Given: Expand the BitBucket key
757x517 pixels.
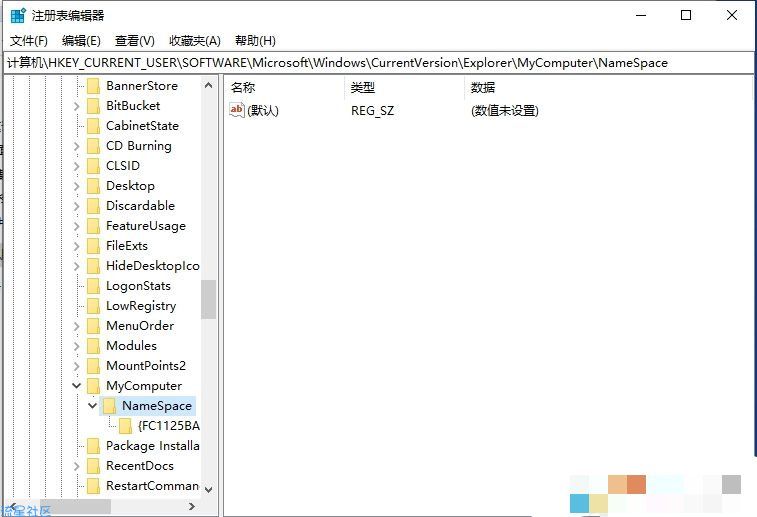Looking at the screenshot, I should pyautogui.click(x=77, y=106).
